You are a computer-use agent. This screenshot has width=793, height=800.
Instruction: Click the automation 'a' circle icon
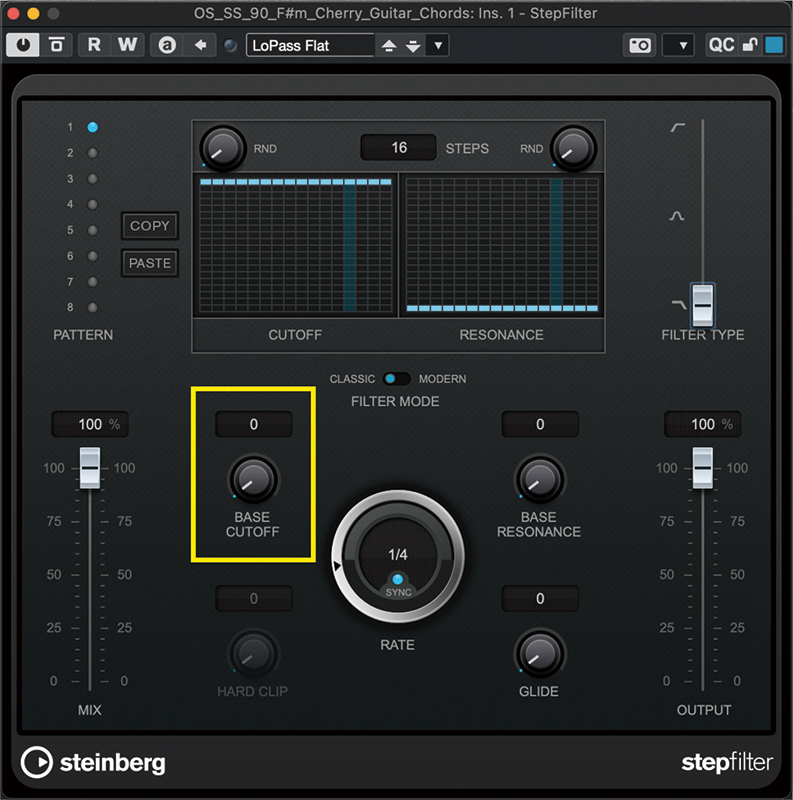[167, 45]
